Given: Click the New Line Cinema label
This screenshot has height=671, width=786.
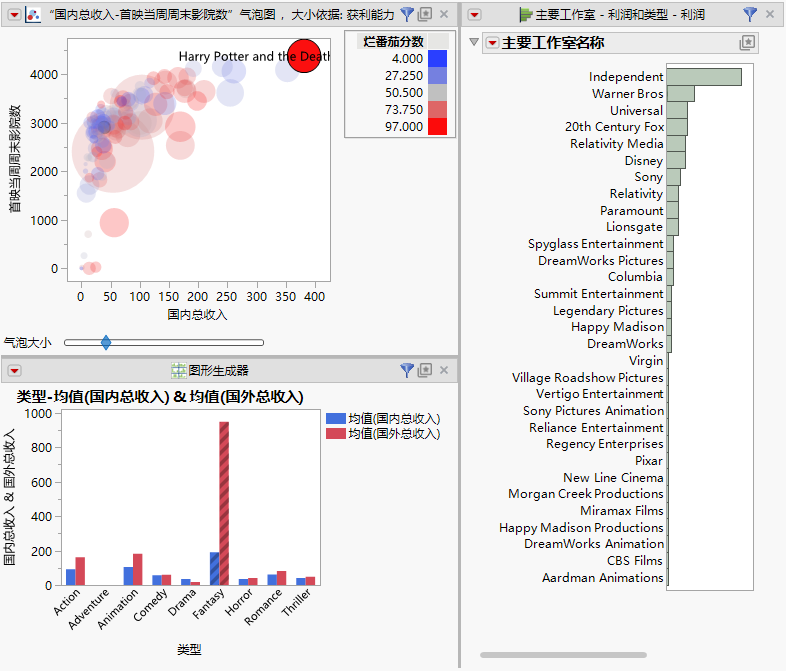Looking at the screenshot, I should pos(613,478).
